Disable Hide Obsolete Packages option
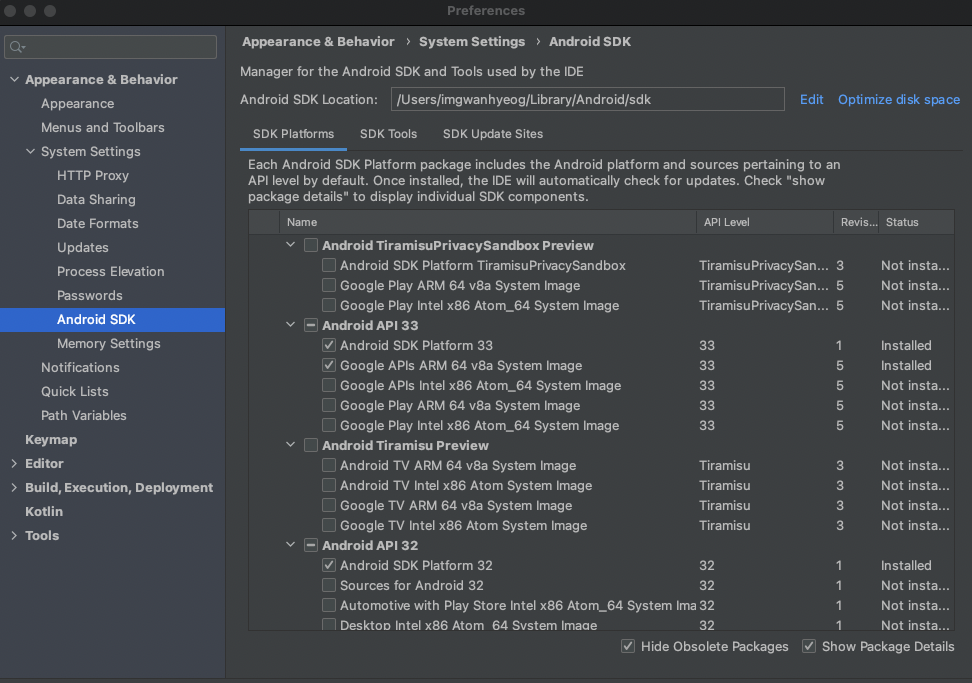972x683 pixels. point(628,646)
